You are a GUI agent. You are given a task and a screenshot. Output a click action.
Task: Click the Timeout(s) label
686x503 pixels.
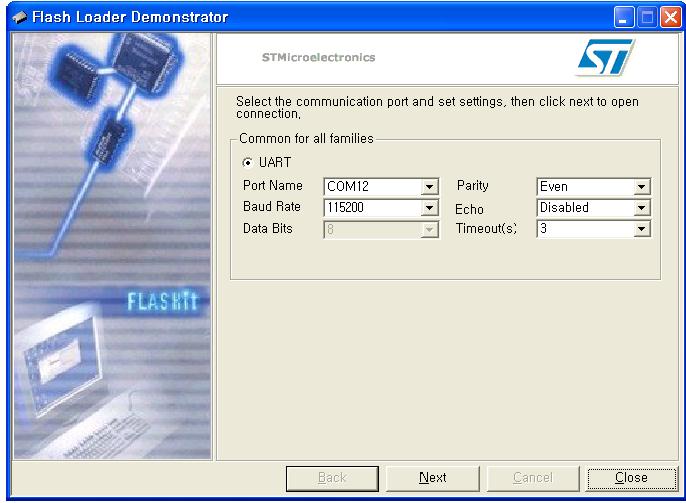click(x=486, y=228)
